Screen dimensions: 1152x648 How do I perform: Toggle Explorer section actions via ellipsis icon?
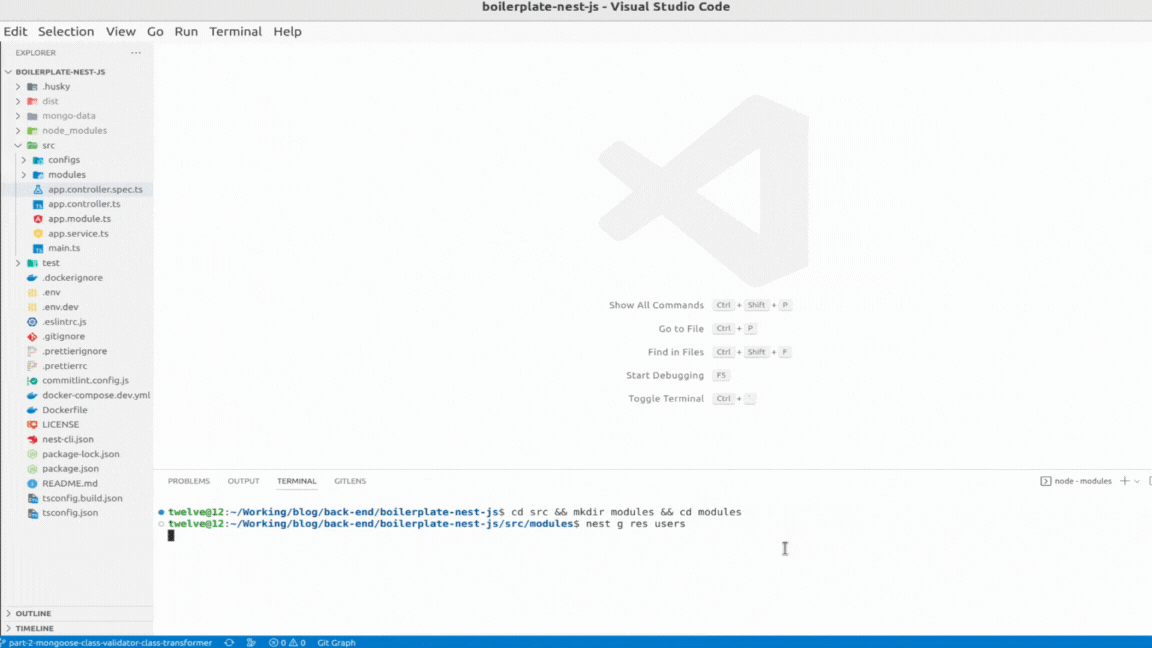tap(135, 52)
